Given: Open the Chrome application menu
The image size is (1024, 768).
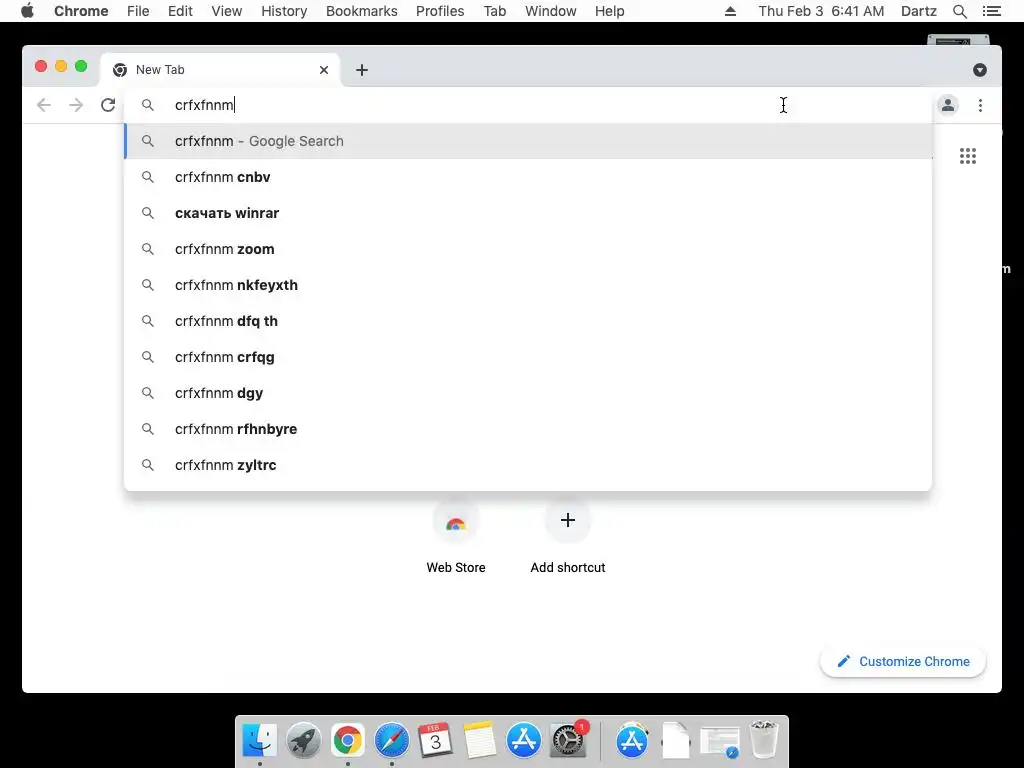Looking at the screenshot, I should pos(81,11).
